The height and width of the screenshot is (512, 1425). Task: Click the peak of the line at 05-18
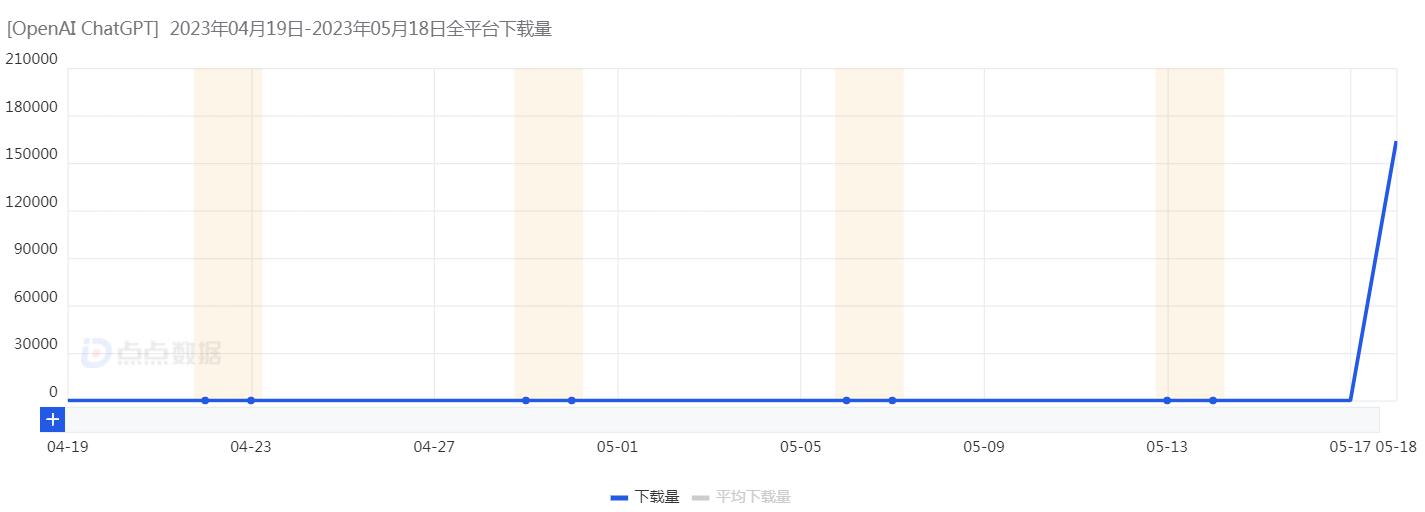click(x=1395, y=143)
